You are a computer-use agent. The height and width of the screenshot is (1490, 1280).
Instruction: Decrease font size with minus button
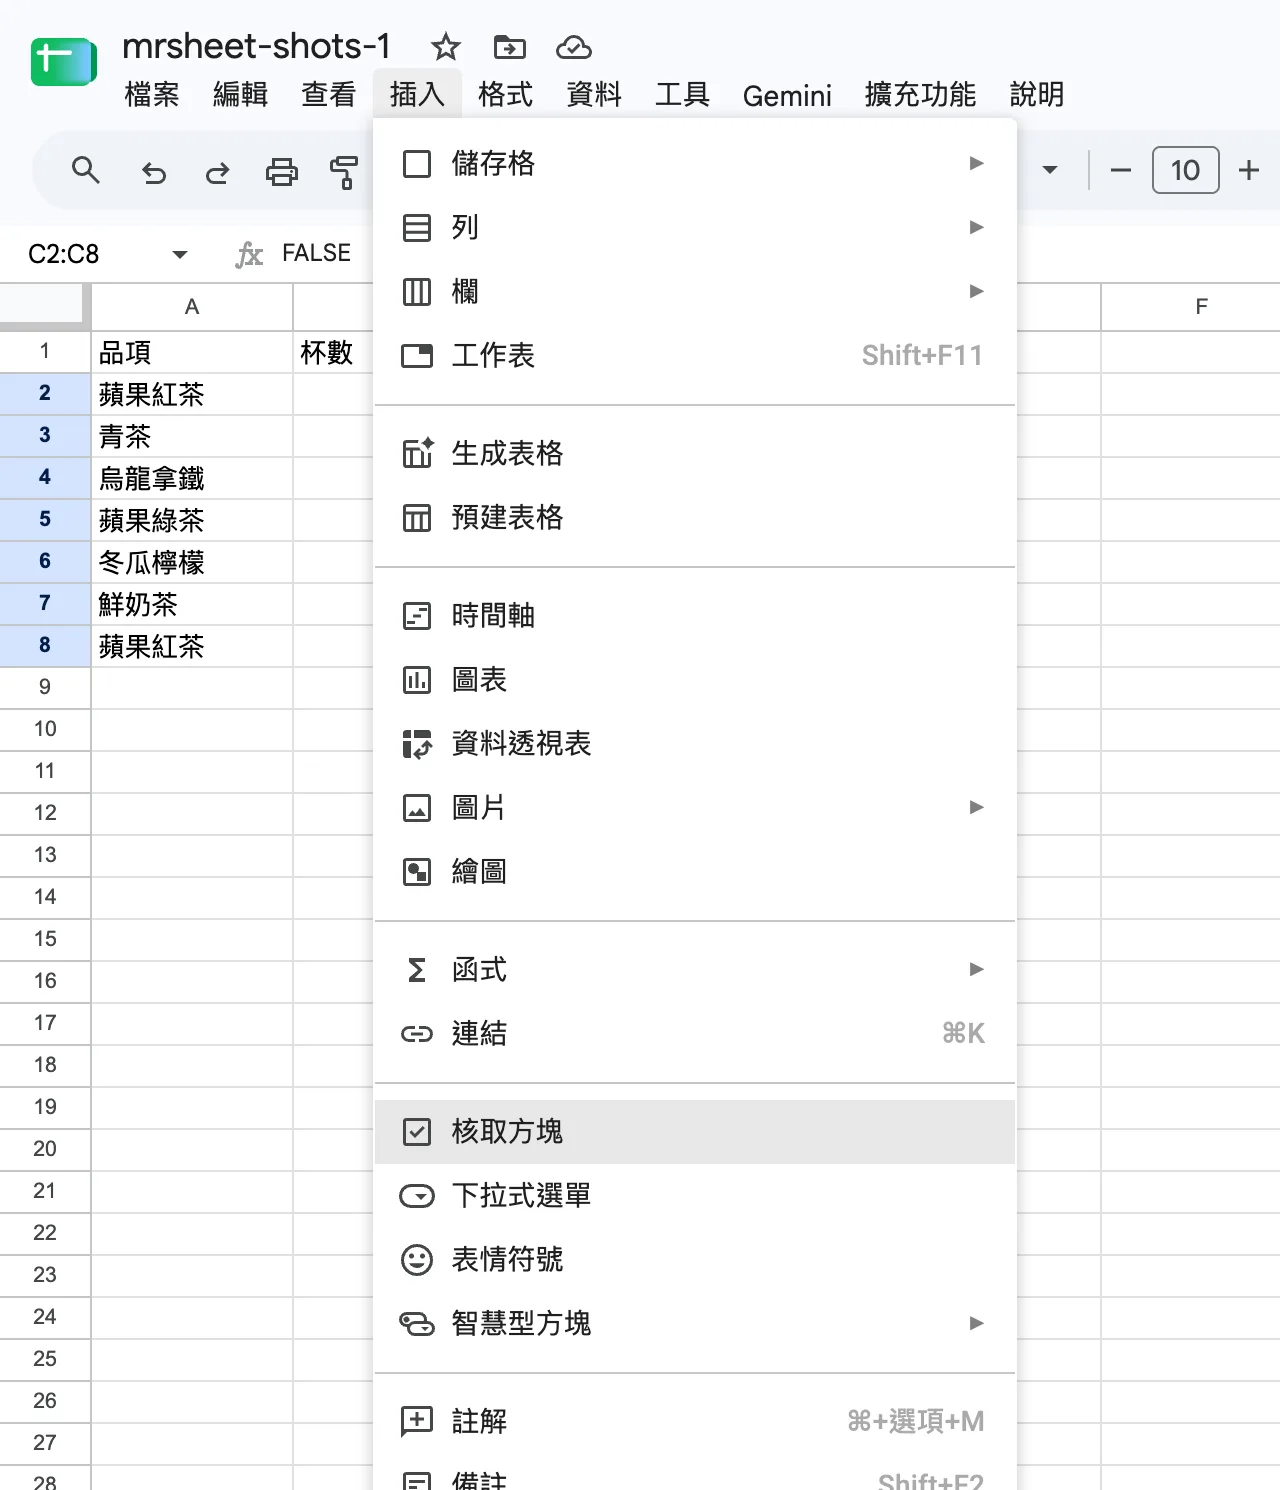[x=1121, y=171]
